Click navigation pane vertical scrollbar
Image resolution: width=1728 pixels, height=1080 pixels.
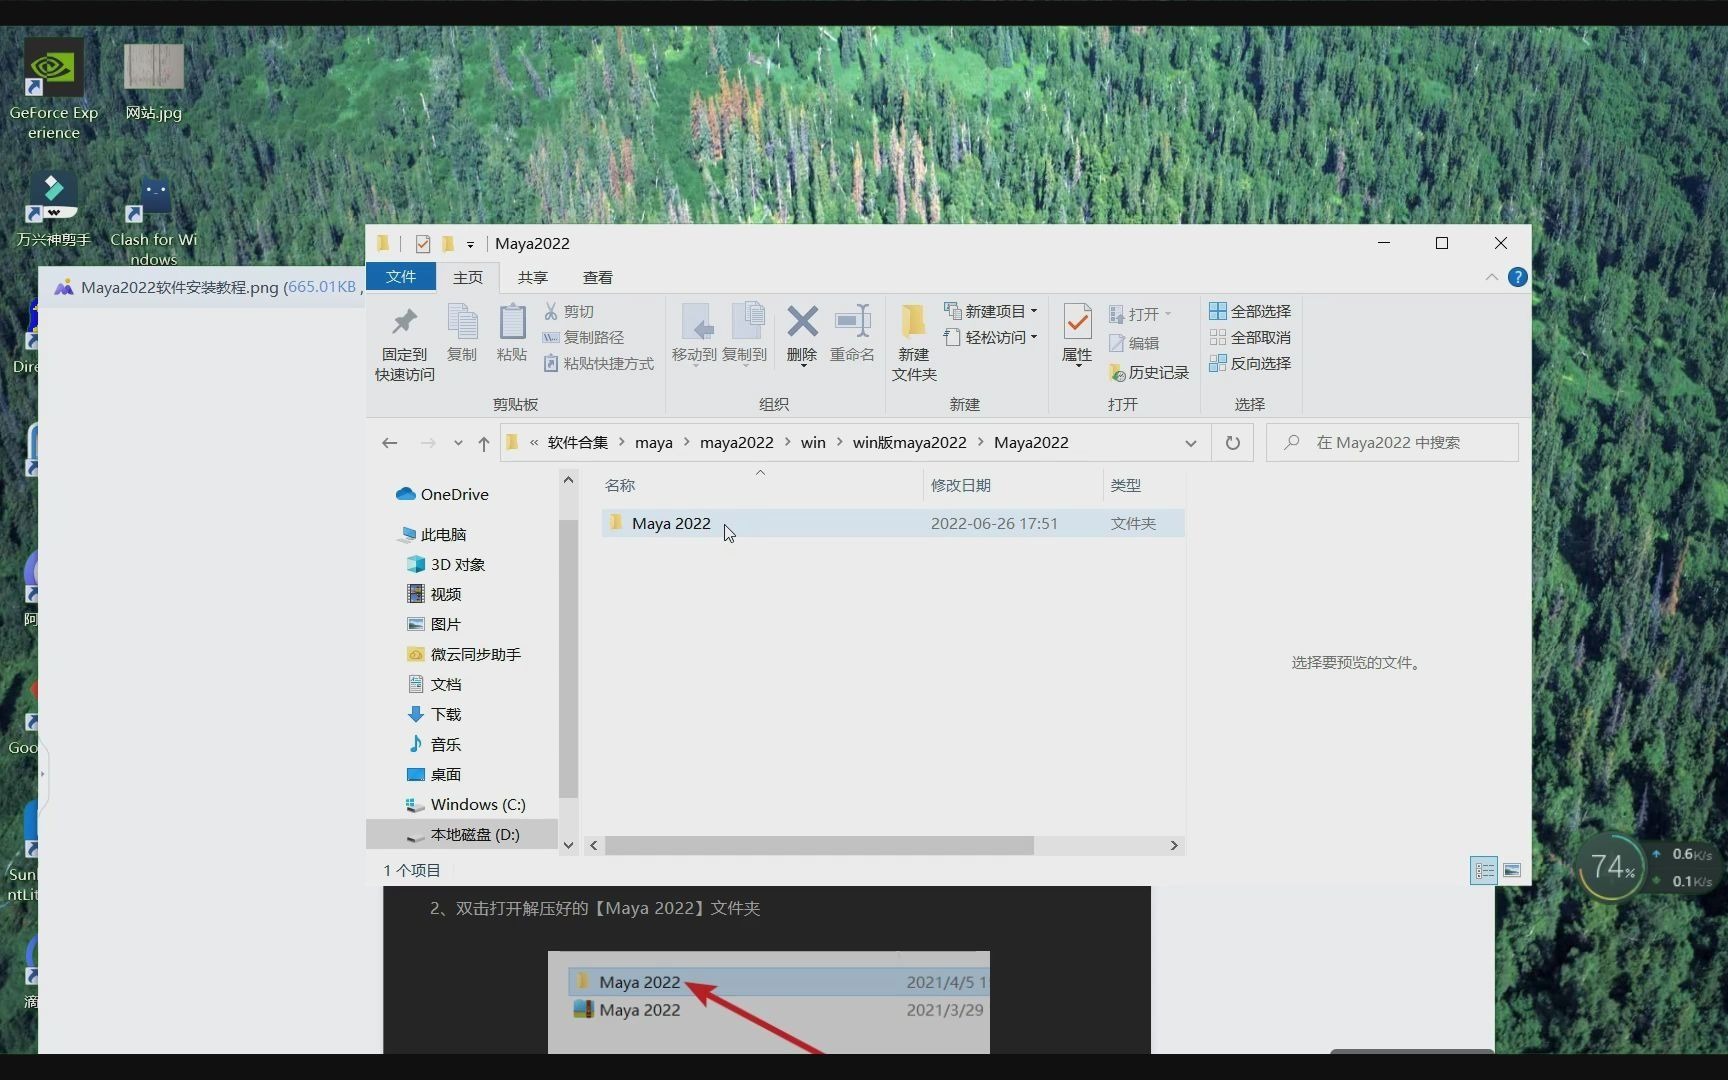568,658
